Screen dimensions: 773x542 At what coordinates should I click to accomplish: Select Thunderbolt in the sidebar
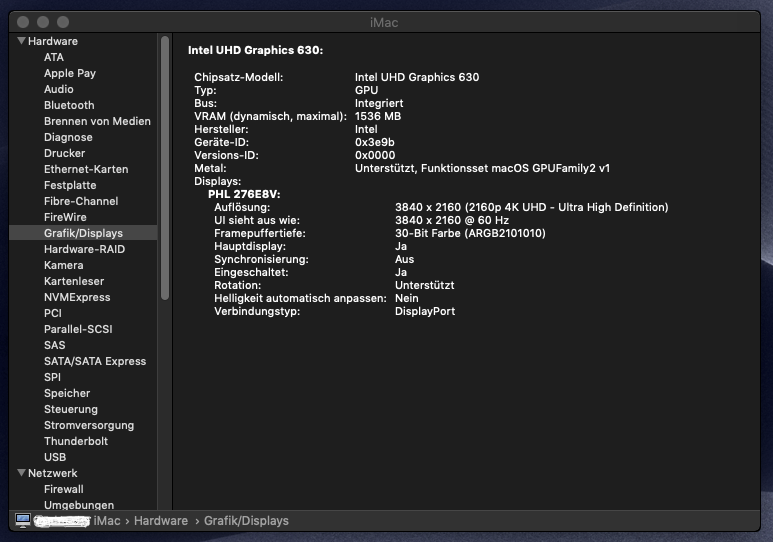tap(76, 441)
